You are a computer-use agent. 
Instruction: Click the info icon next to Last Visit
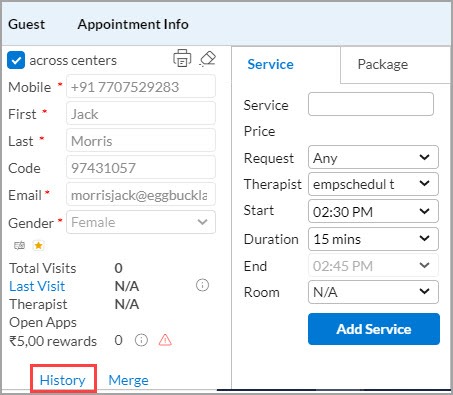click(x=202, y=285)
